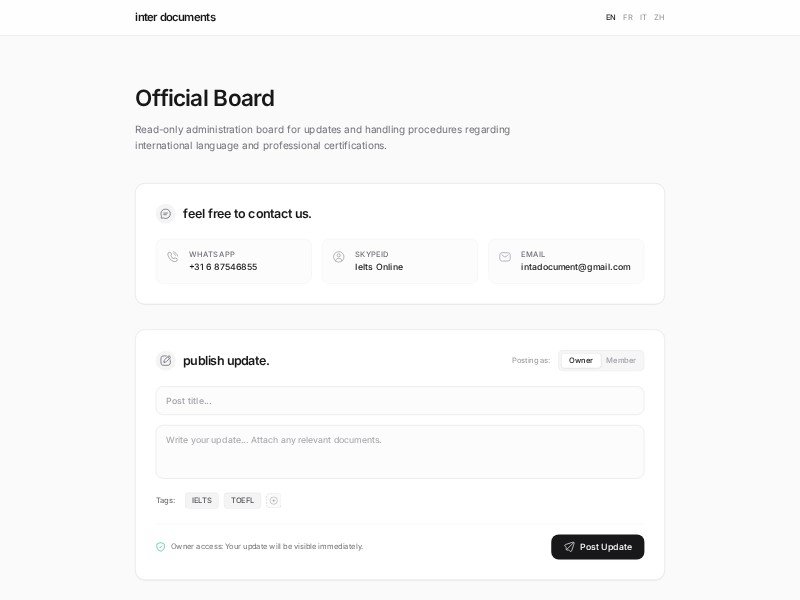Switch language to FR

(628, 18)
